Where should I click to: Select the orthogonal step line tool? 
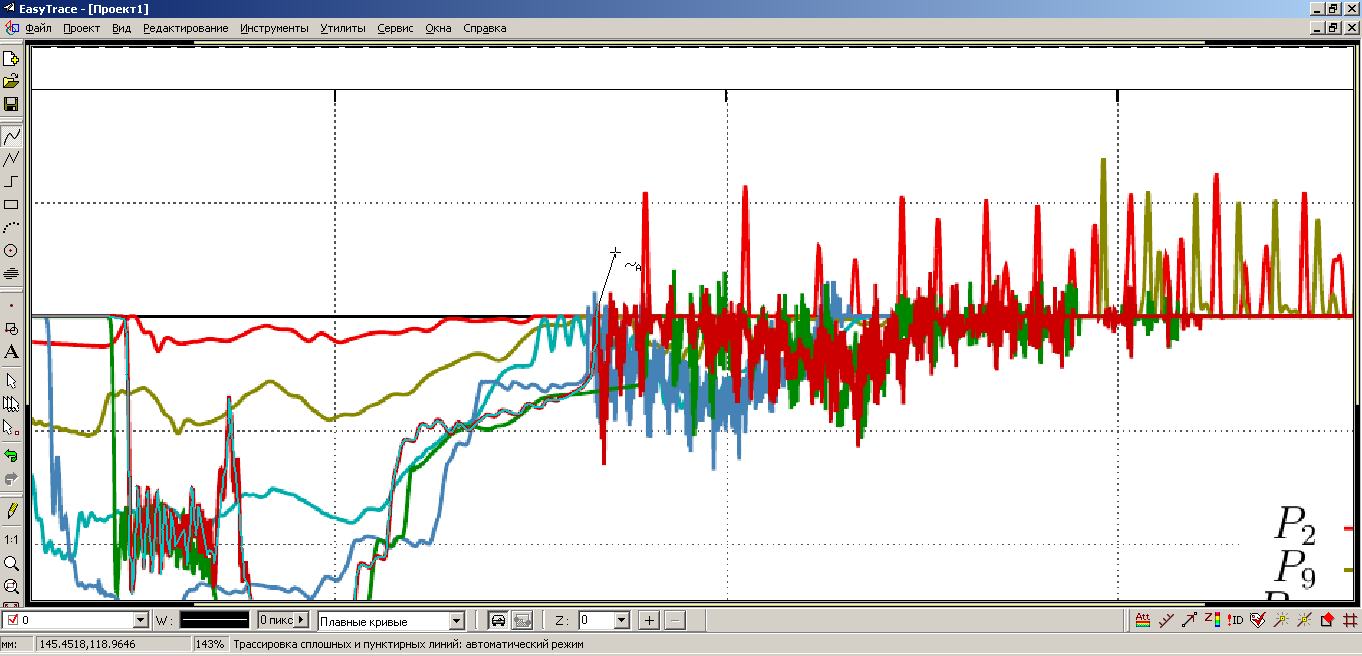click(x=11, y=181)
